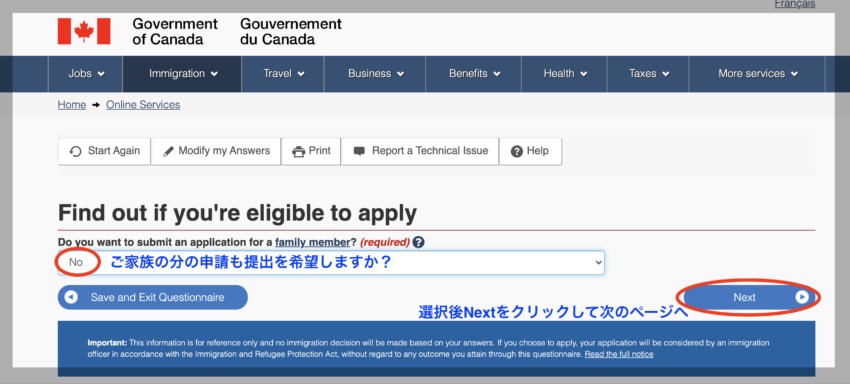
Task: Expand the More services menu
Action: click(x=757, y=74)
